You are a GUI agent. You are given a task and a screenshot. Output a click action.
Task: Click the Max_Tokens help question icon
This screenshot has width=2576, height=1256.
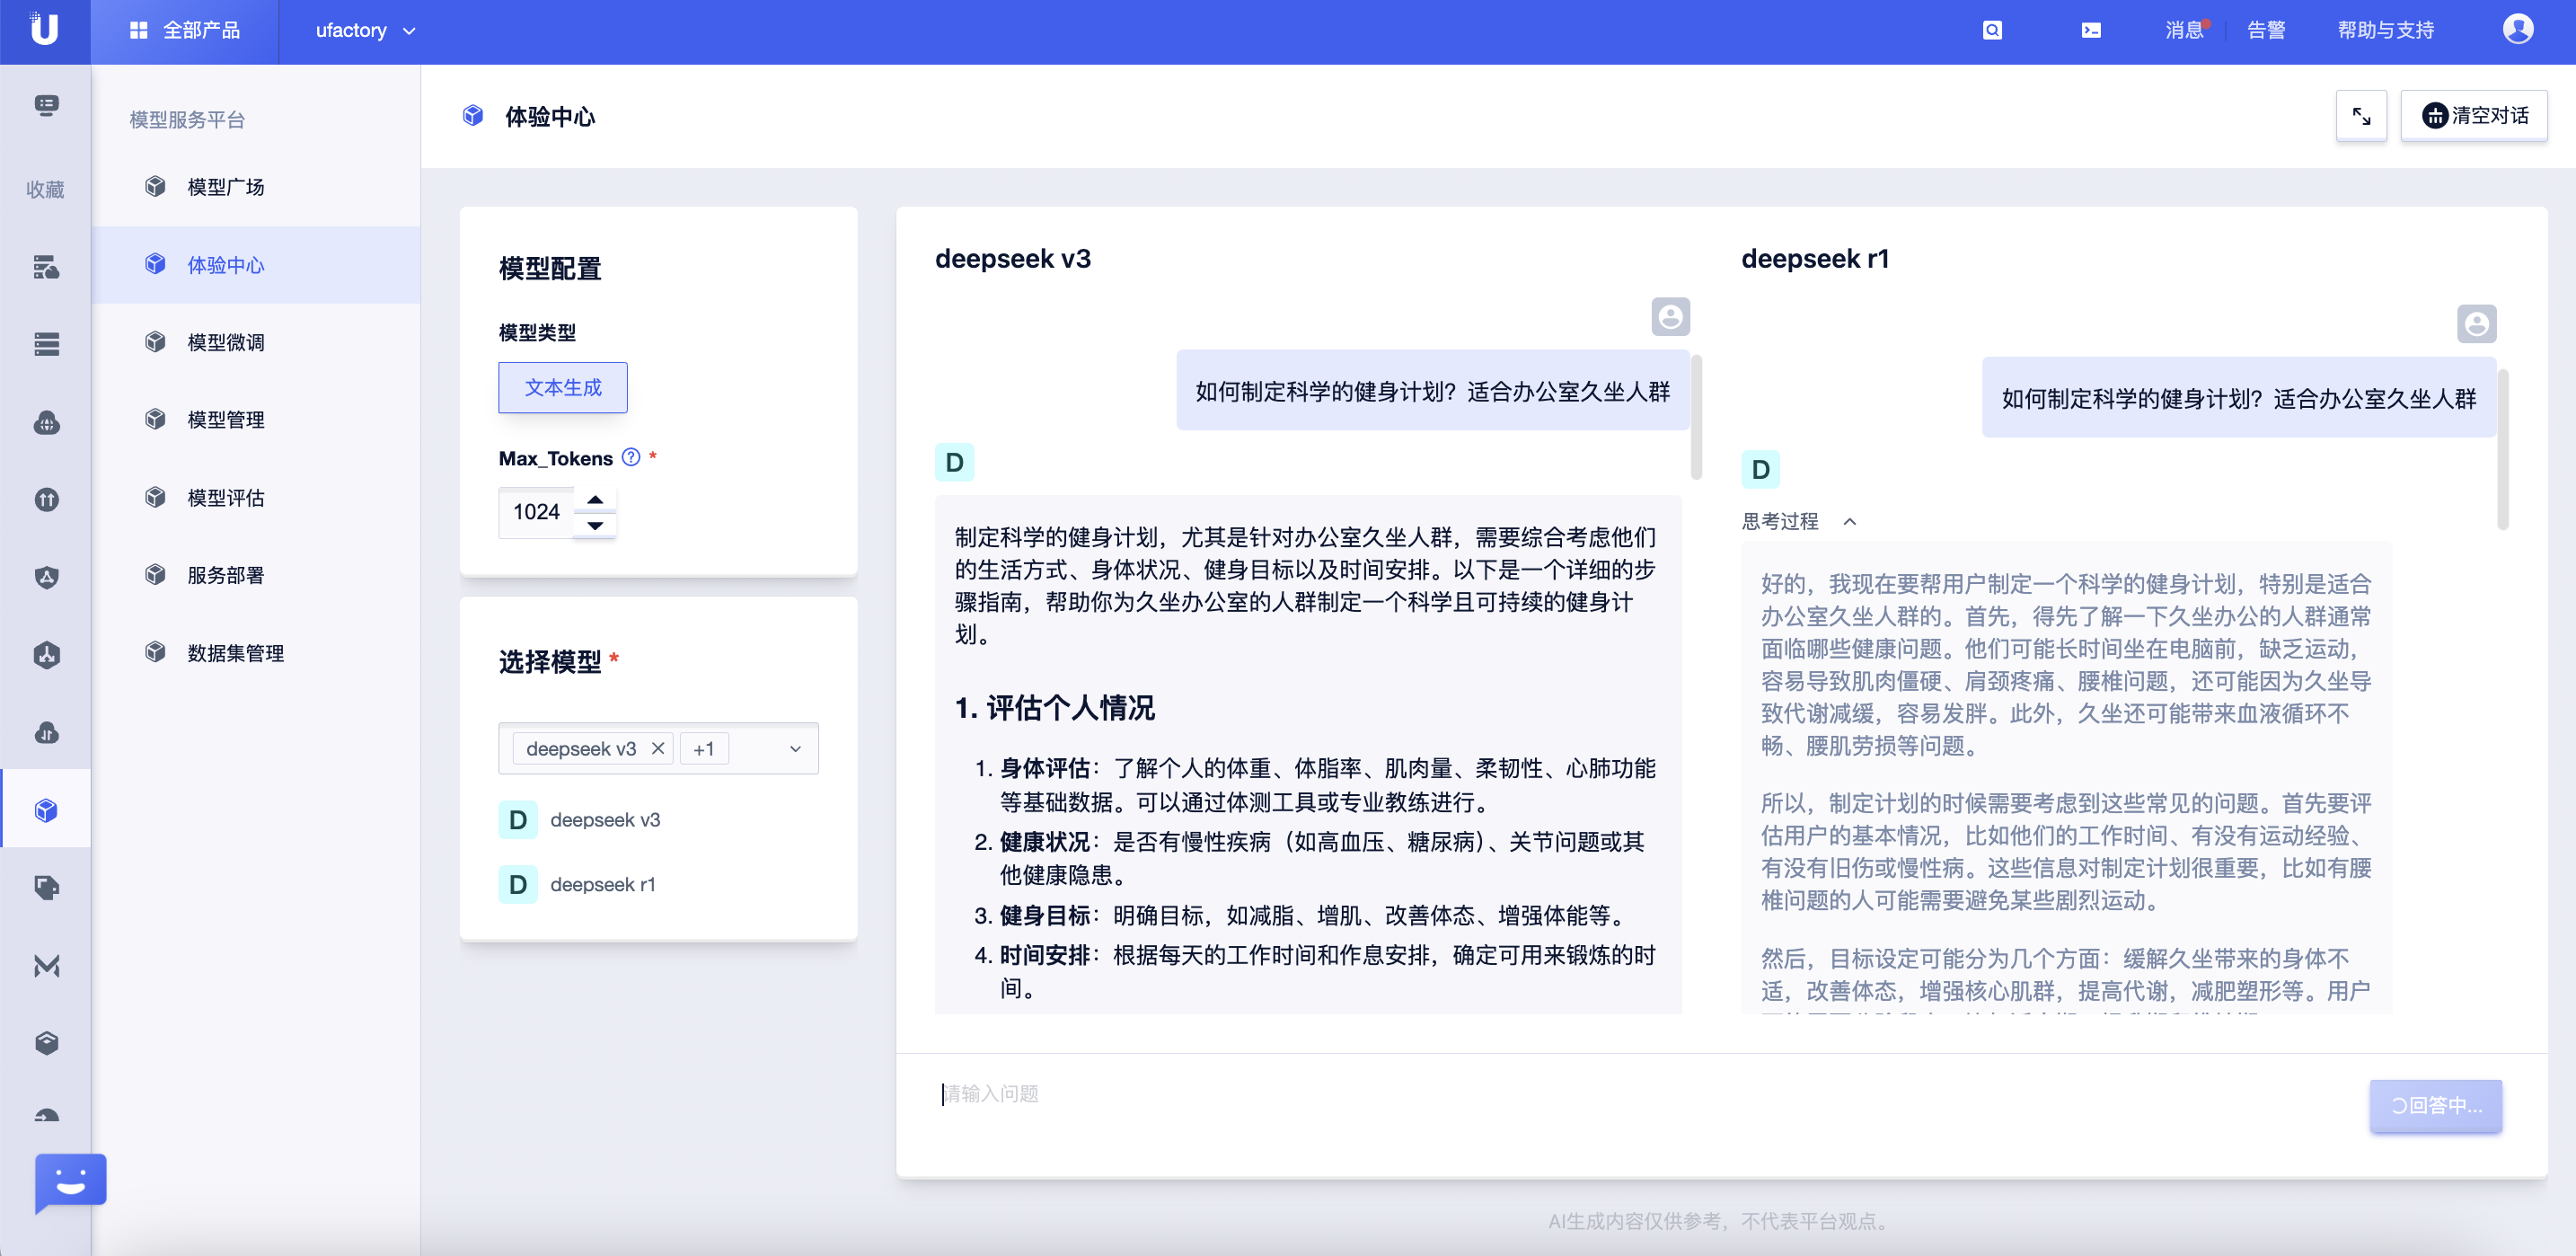pos(631,457)
